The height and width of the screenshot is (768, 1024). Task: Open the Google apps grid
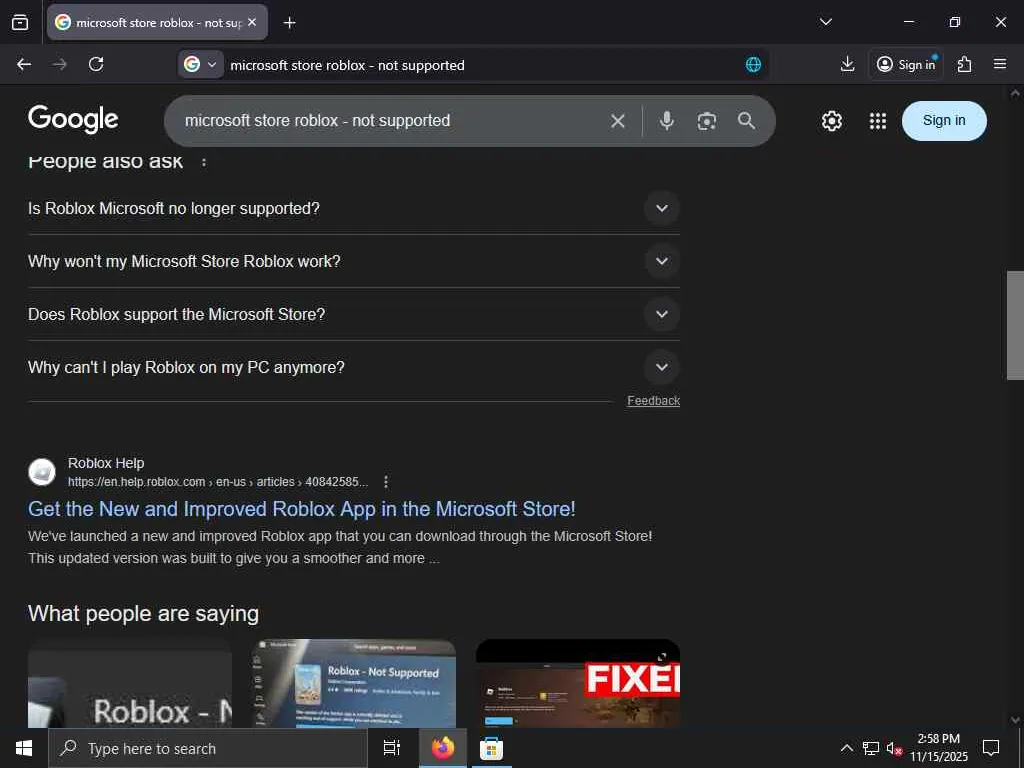click(878, 121)
